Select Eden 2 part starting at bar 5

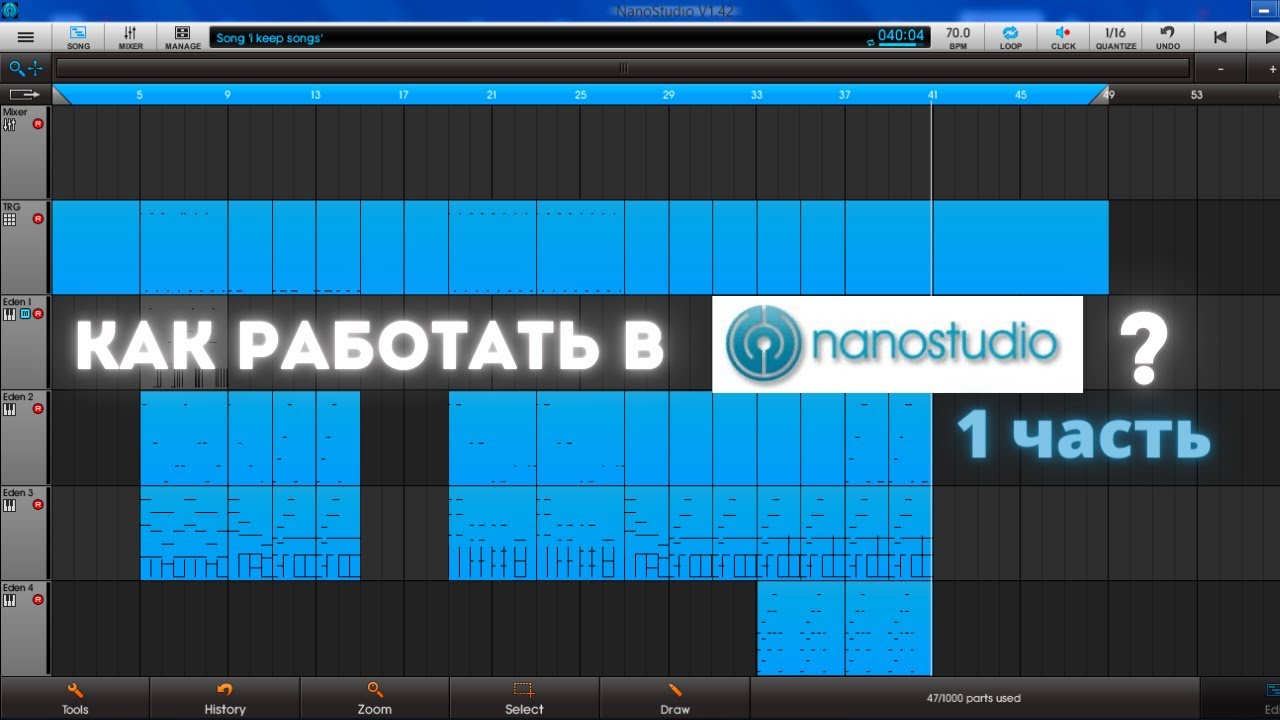(x=184, y=438)
